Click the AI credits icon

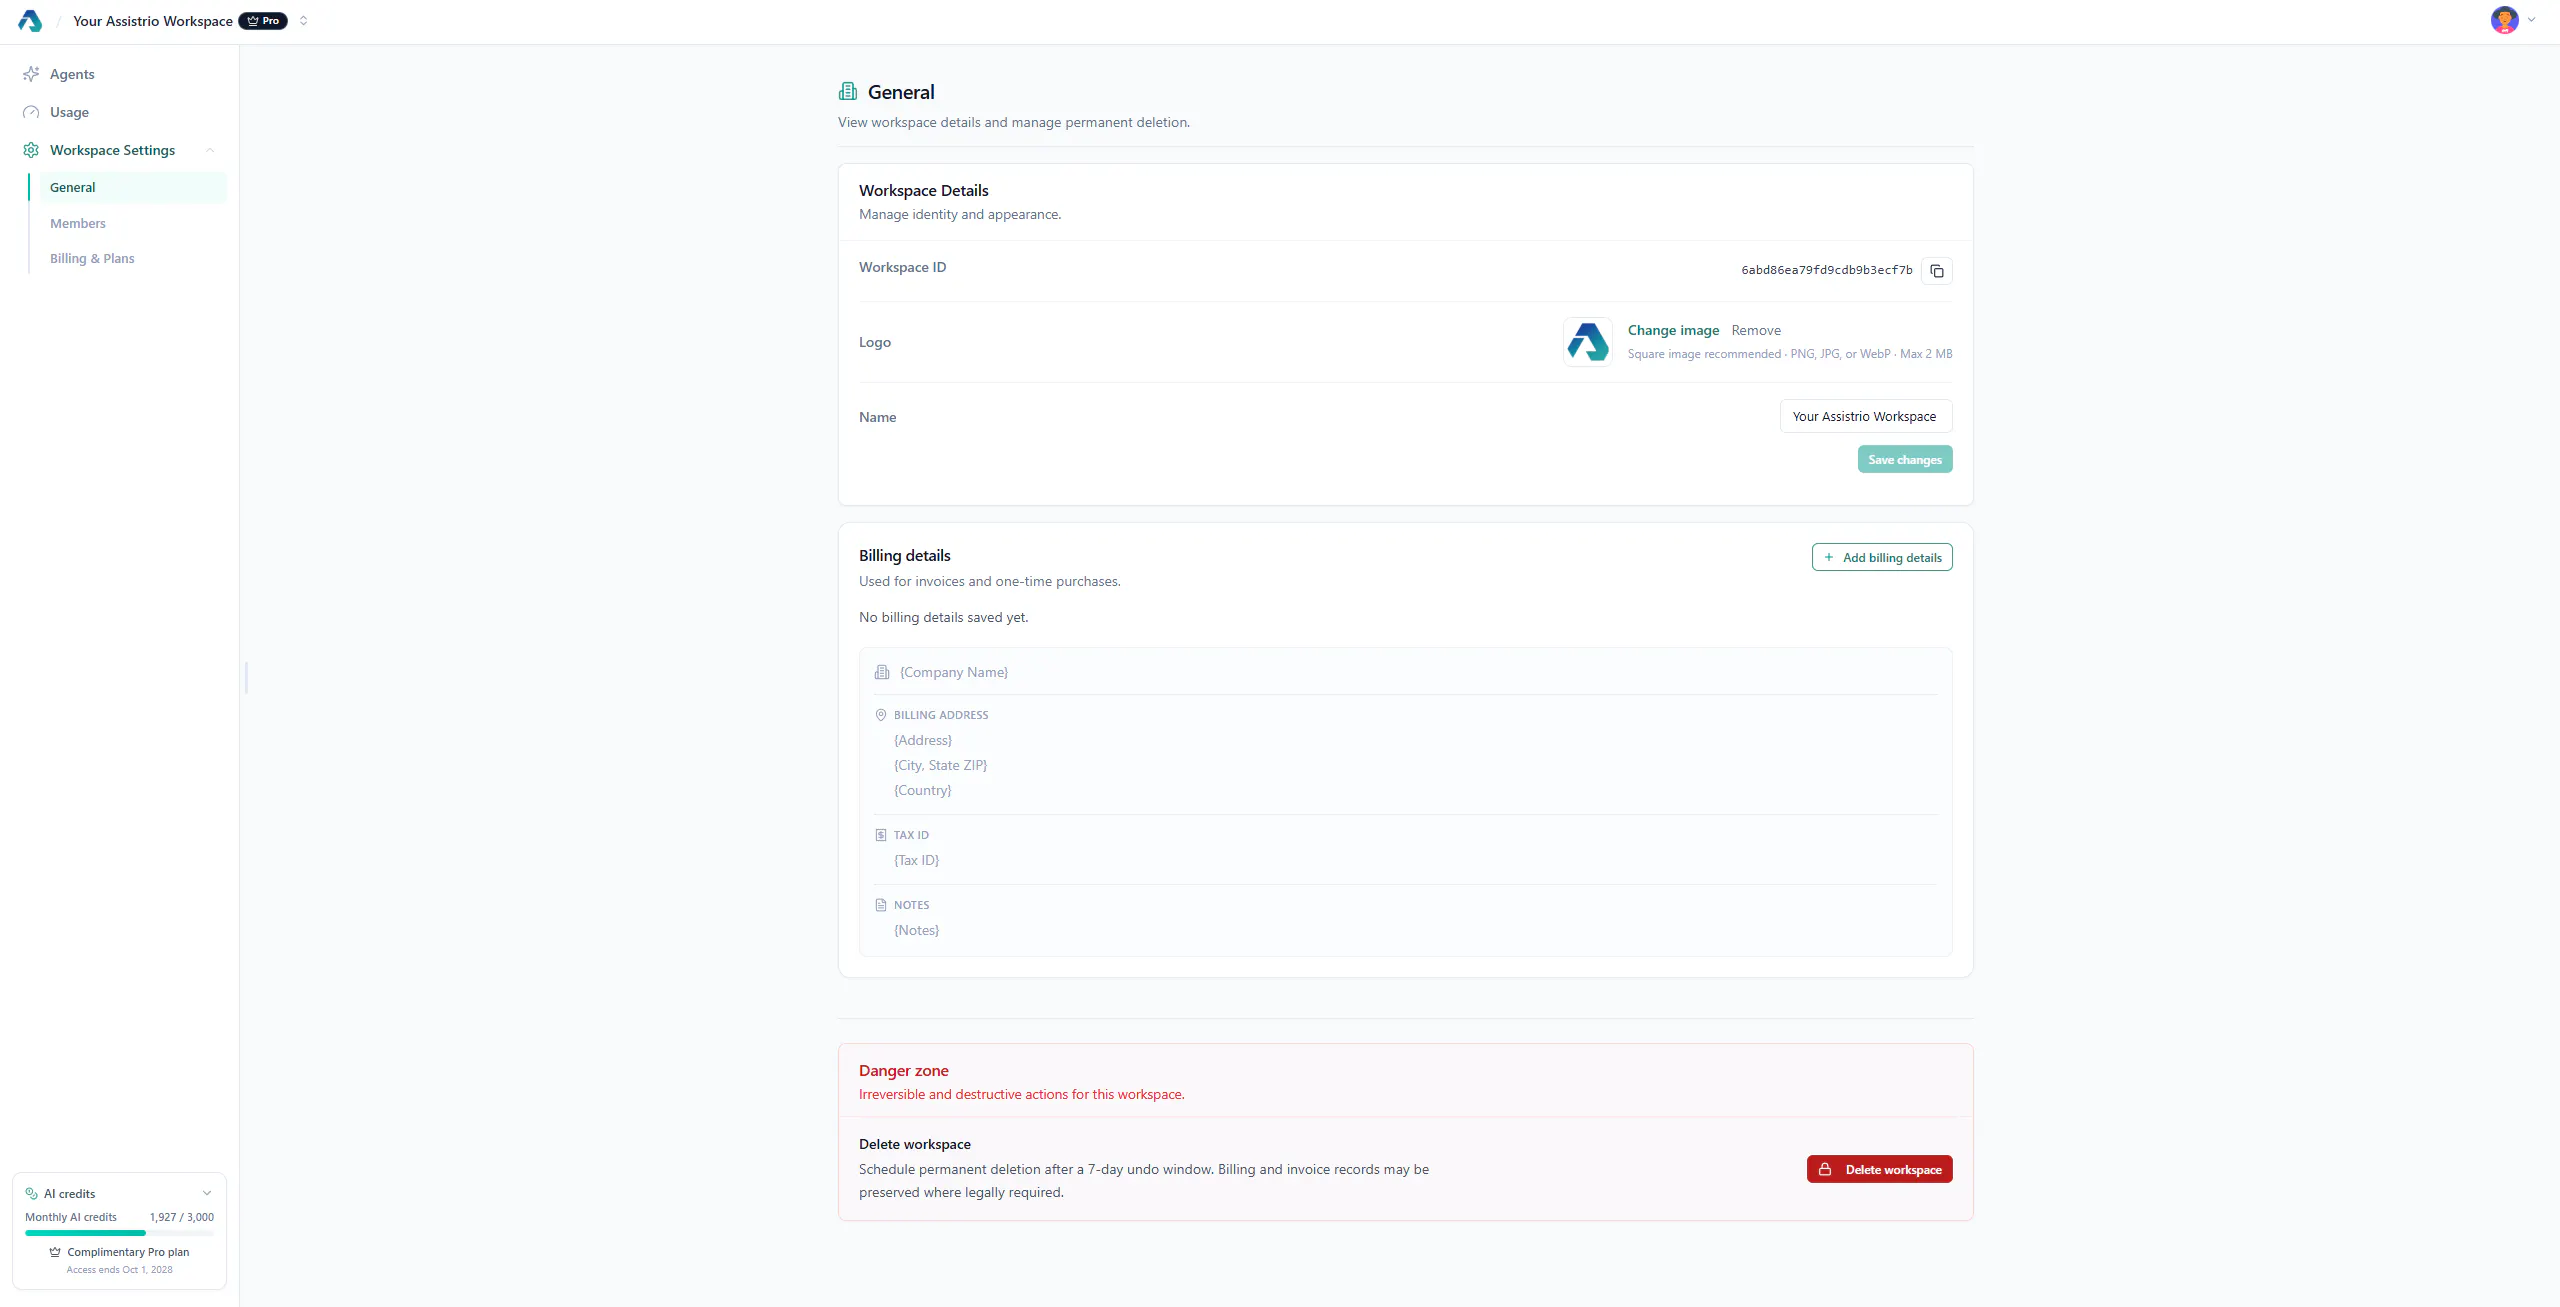point(31,1194)
